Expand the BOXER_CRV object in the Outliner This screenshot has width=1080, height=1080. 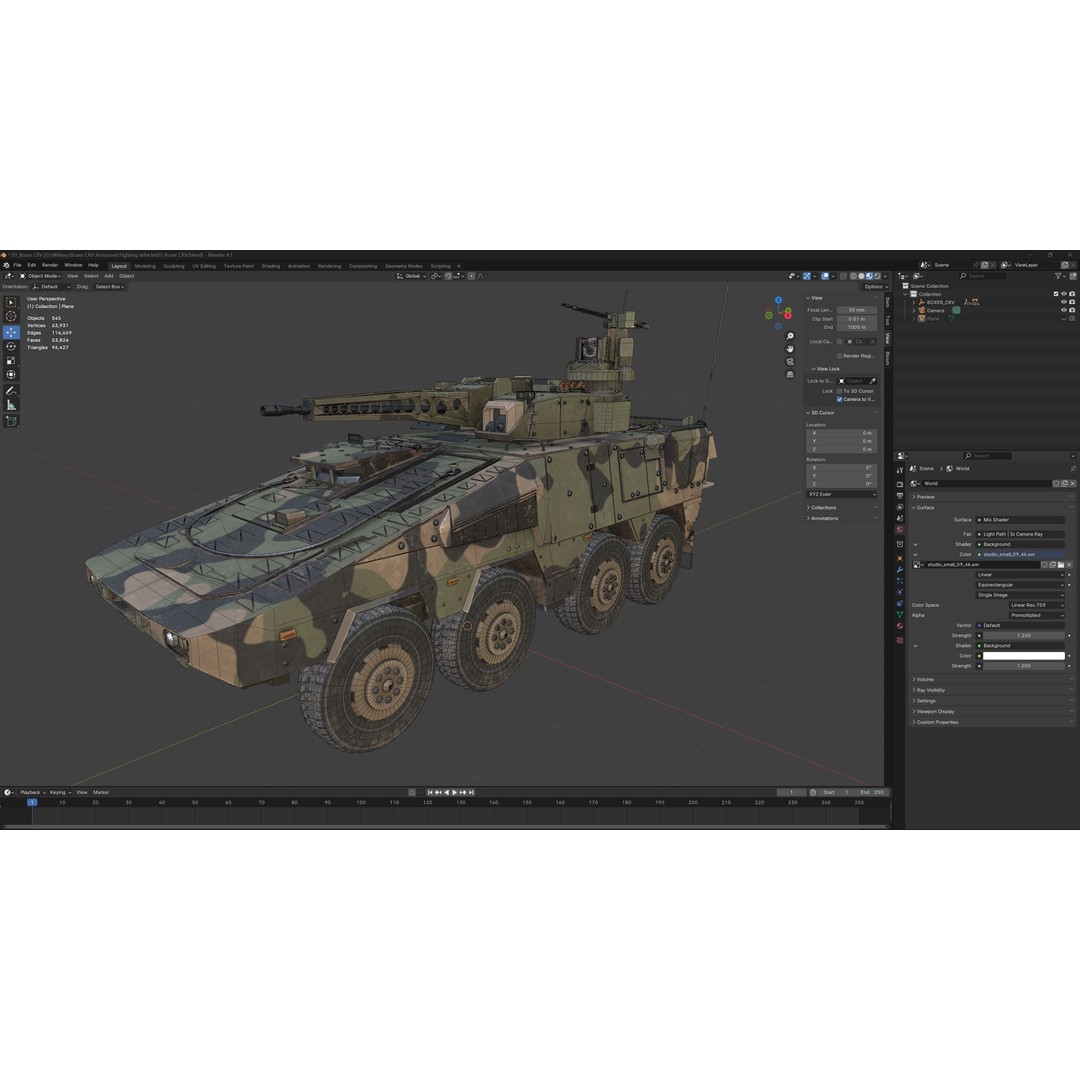pyautogui.click(x=913, y=302)
